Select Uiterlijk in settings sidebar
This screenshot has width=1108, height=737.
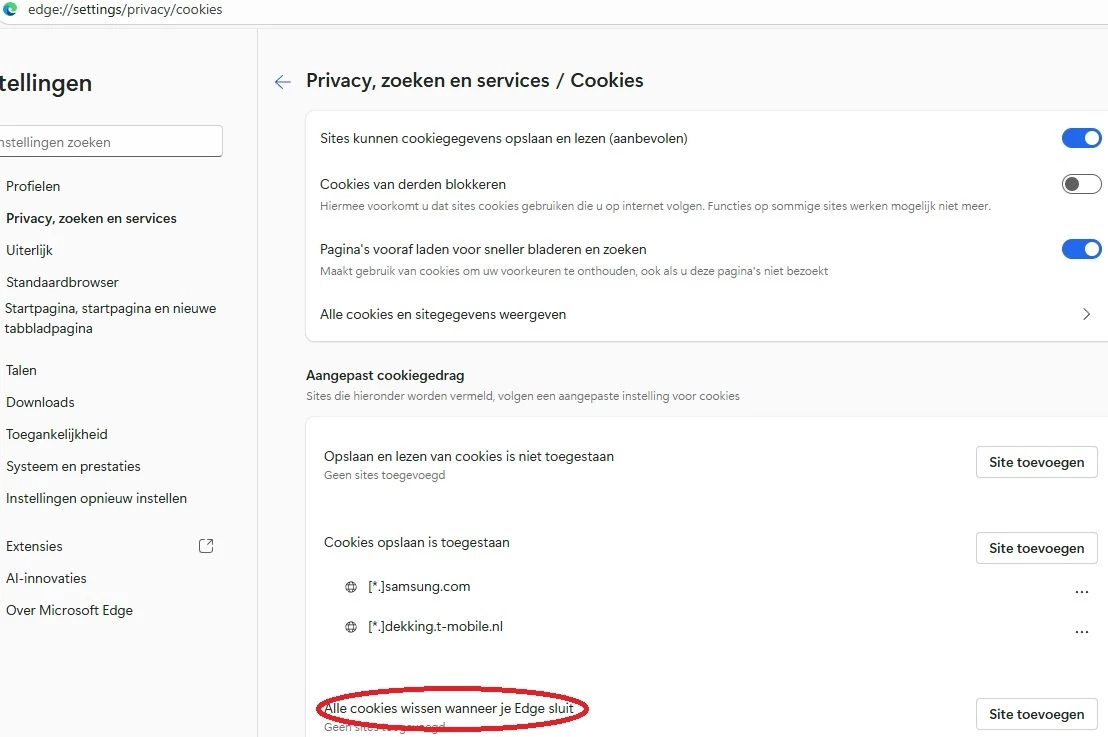29,250
